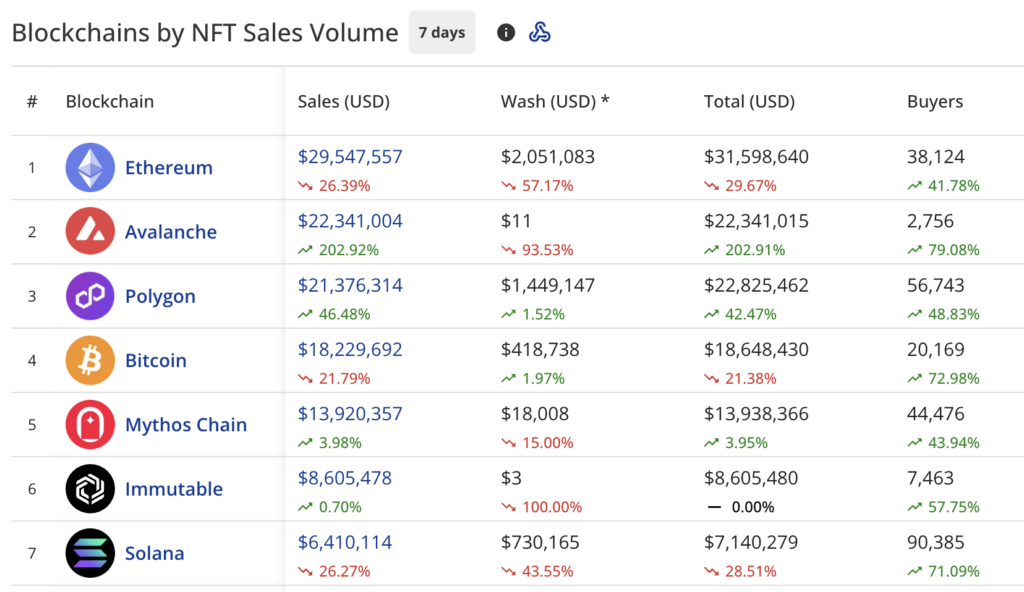Click the Polygon purple logo icon
1024x592 pixels.
point(89,296)
